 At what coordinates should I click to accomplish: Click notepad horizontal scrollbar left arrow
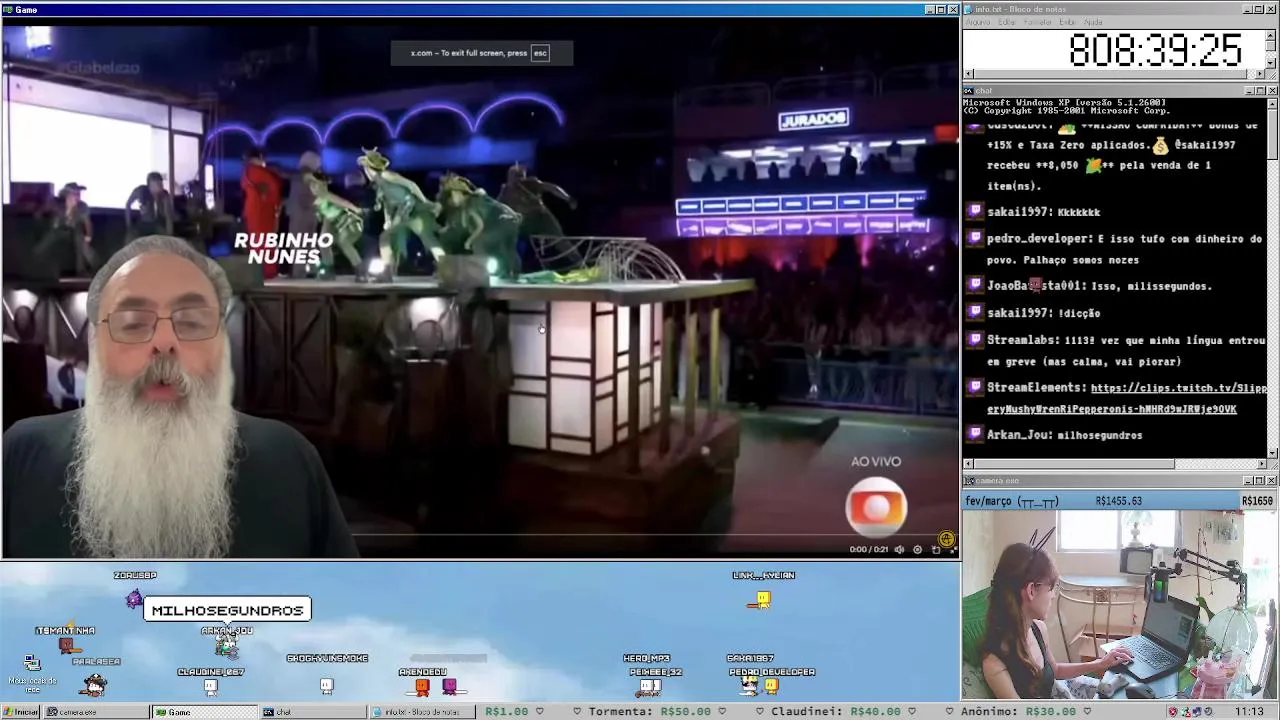968,74
